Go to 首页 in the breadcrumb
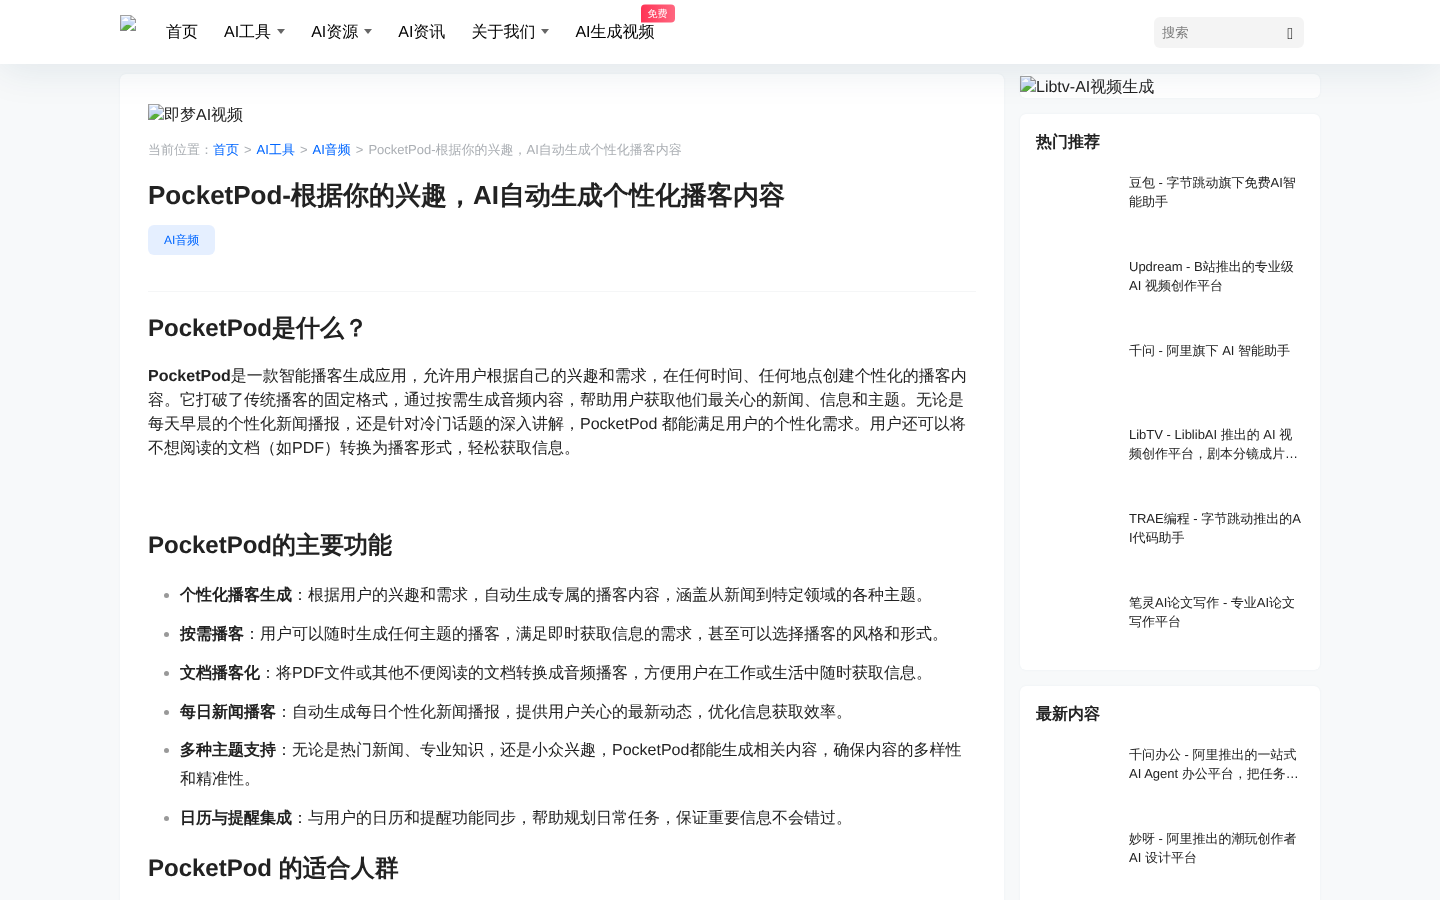Viewport: 1440px width, 900px height. click(x=226, y=150)
